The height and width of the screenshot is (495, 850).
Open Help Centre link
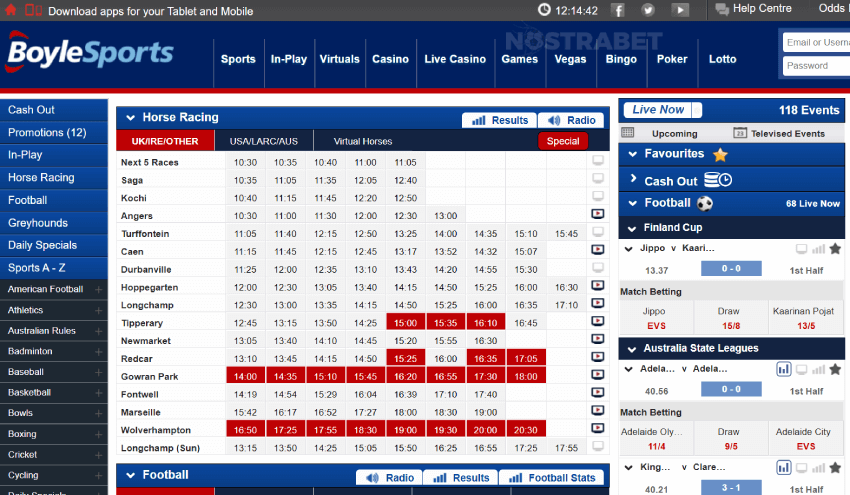(x=754, y=9)
